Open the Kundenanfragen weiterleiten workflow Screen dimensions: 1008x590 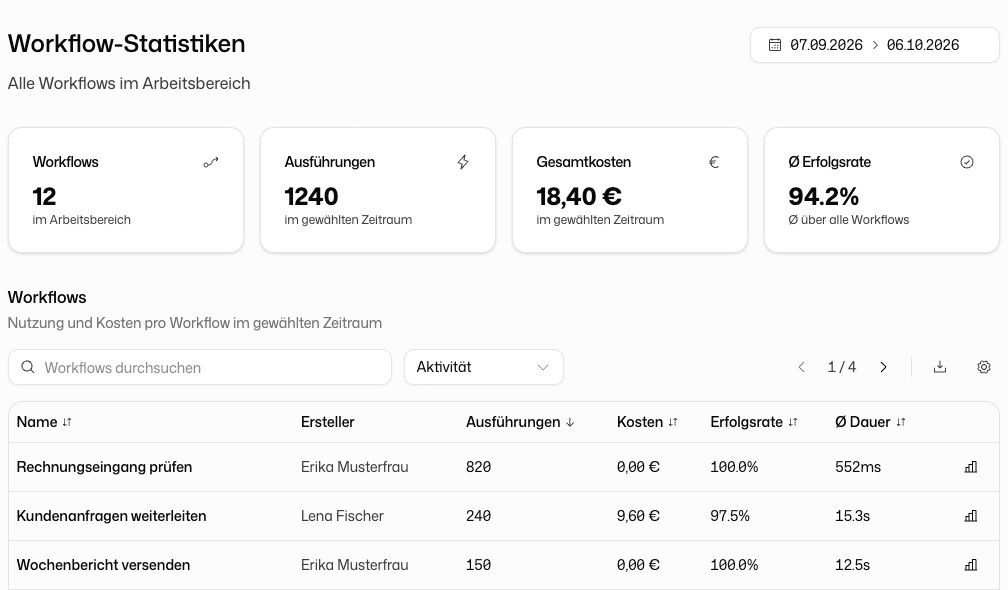111,516
